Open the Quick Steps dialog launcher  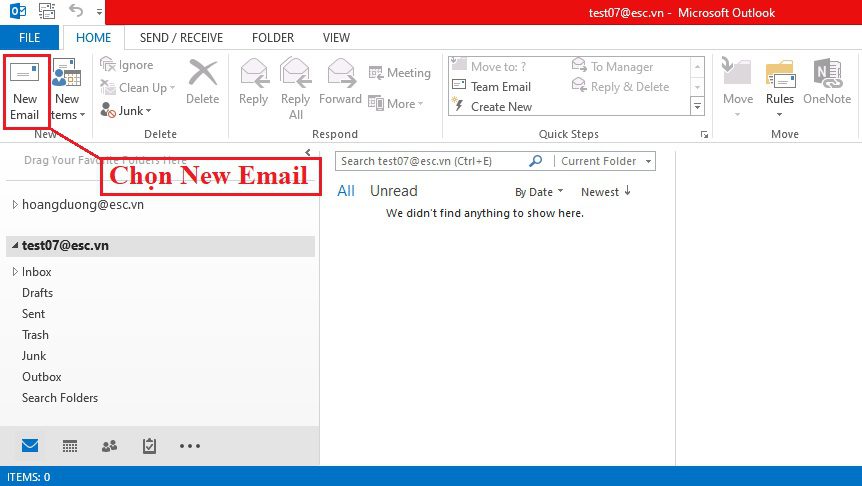(x=704, y=135)
